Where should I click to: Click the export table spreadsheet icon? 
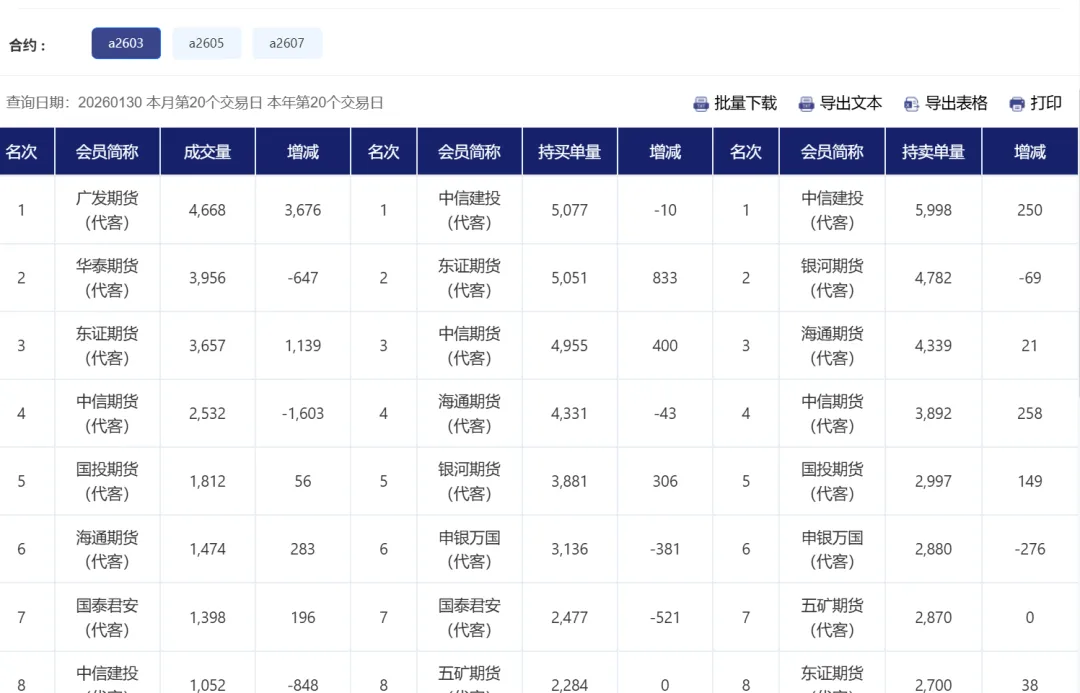pyautogui.click(x=911, y=104)
